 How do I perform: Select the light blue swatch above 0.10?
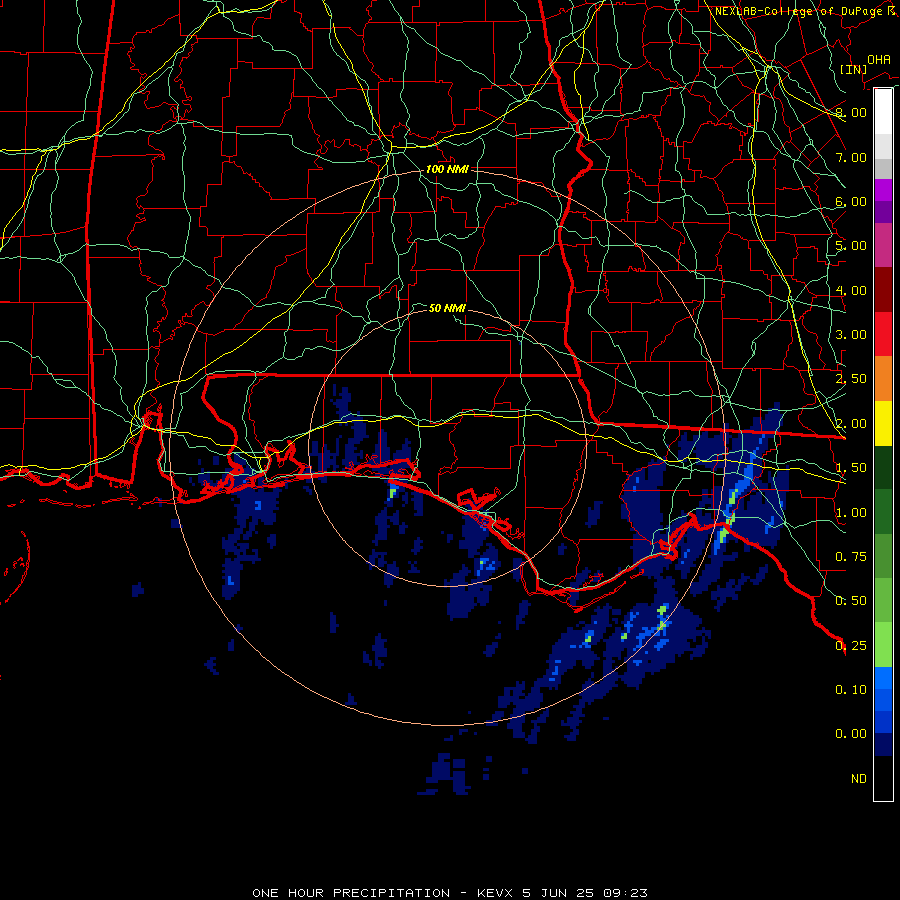pos(883,678)
